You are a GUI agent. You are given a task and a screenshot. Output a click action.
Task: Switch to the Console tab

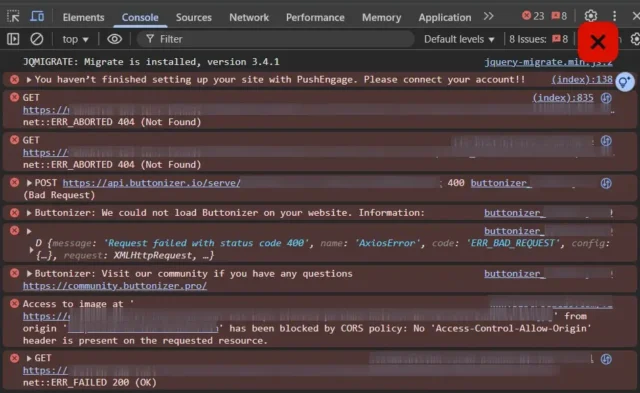pyautogui.click(x=140, y=17)
